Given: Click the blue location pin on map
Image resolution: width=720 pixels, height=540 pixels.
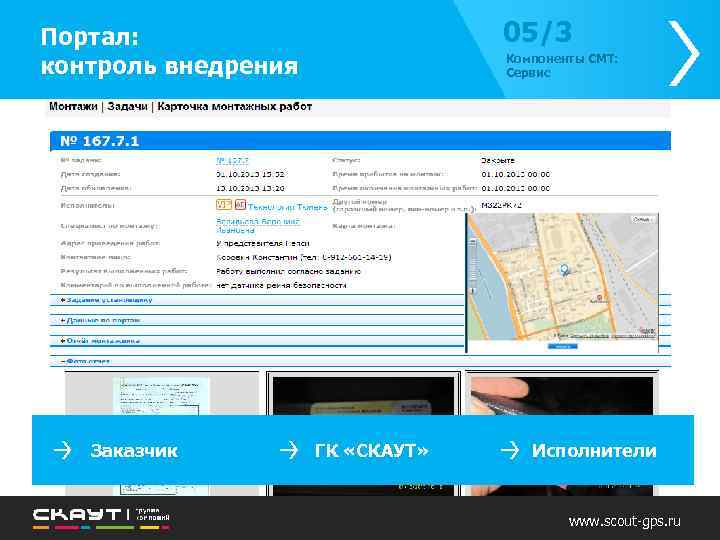Looking at the screenshot, I should 565,270.
